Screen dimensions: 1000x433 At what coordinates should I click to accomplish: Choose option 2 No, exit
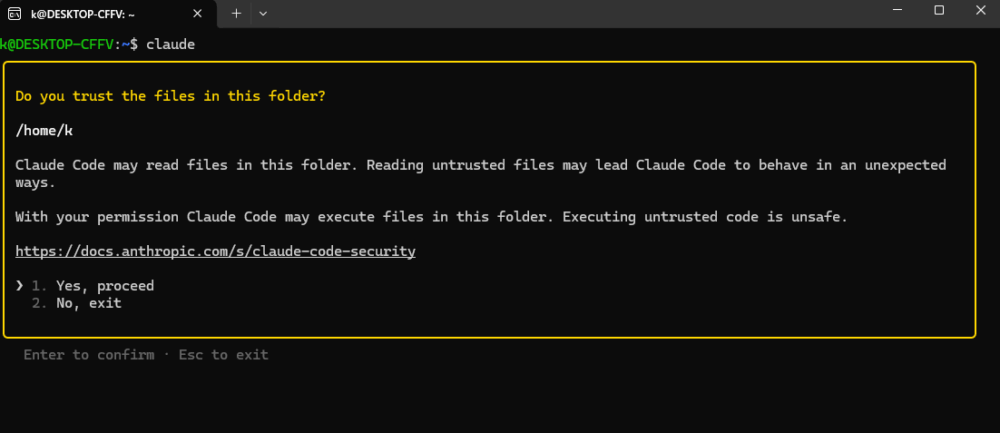[x=89, y=303]
